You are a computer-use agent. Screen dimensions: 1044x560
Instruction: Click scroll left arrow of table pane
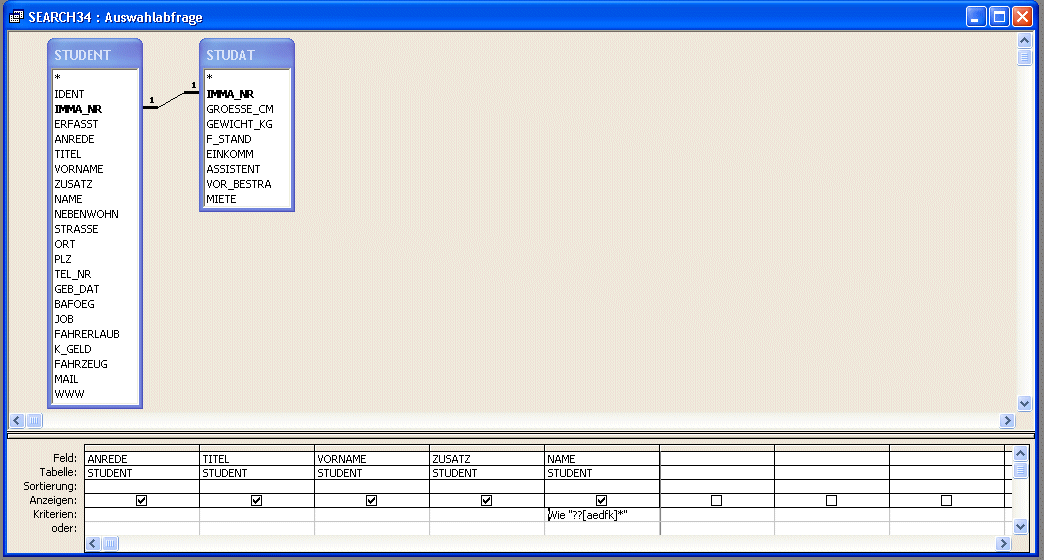(17, 420)
